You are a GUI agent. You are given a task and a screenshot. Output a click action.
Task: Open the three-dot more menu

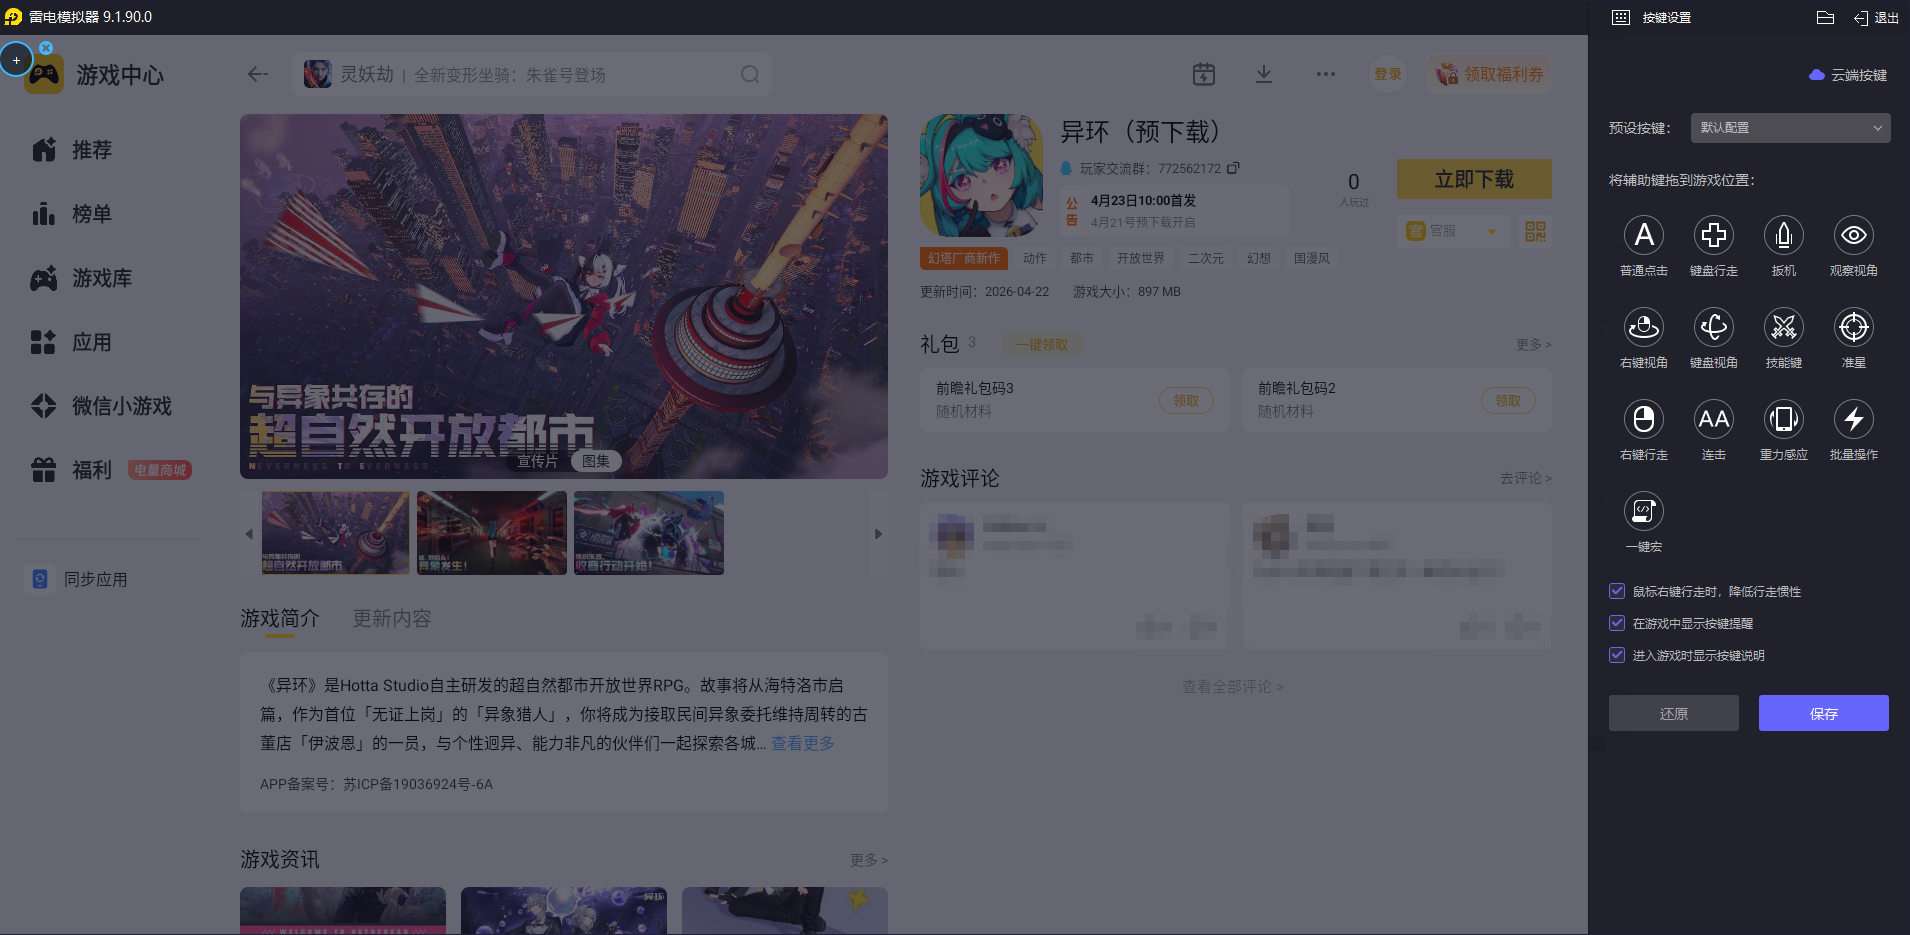point(1326,74)
